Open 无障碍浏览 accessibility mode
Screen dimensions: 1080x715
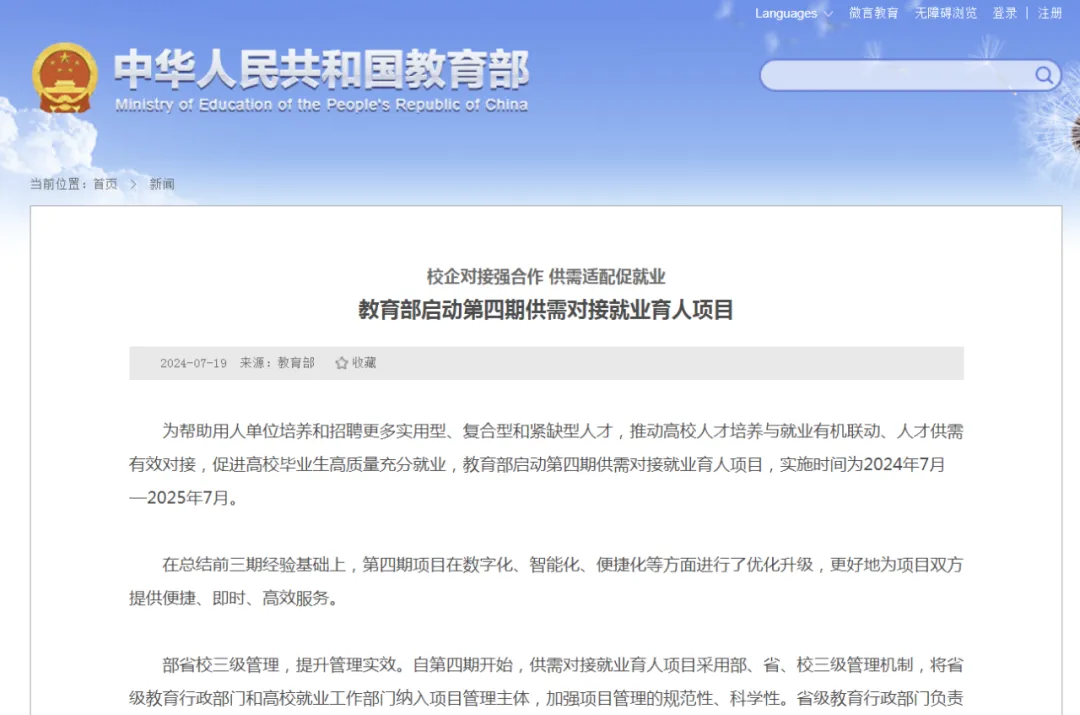click(x=945, y=13)
